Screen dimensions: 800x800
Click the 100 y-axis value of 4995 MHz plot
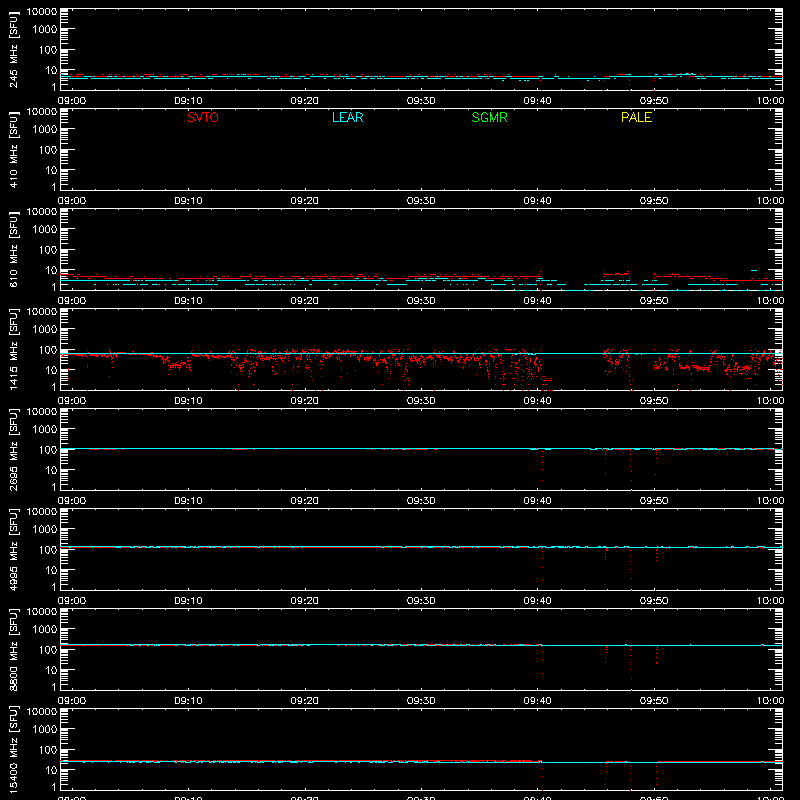48,550
